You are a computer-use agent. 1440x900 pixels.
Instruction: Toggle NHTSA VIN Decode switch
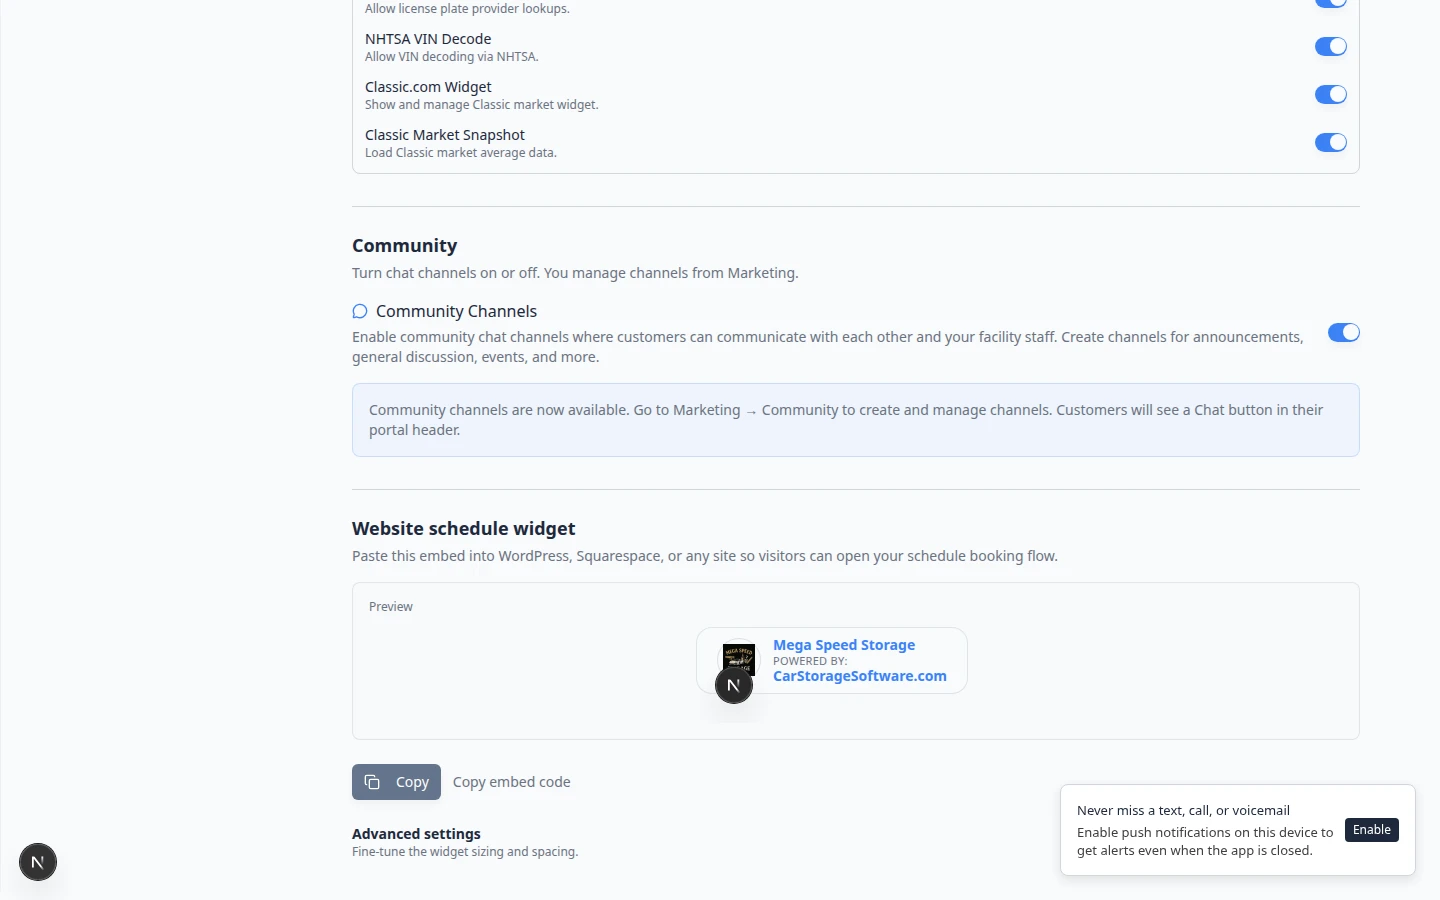click(x=1330, y=46)
